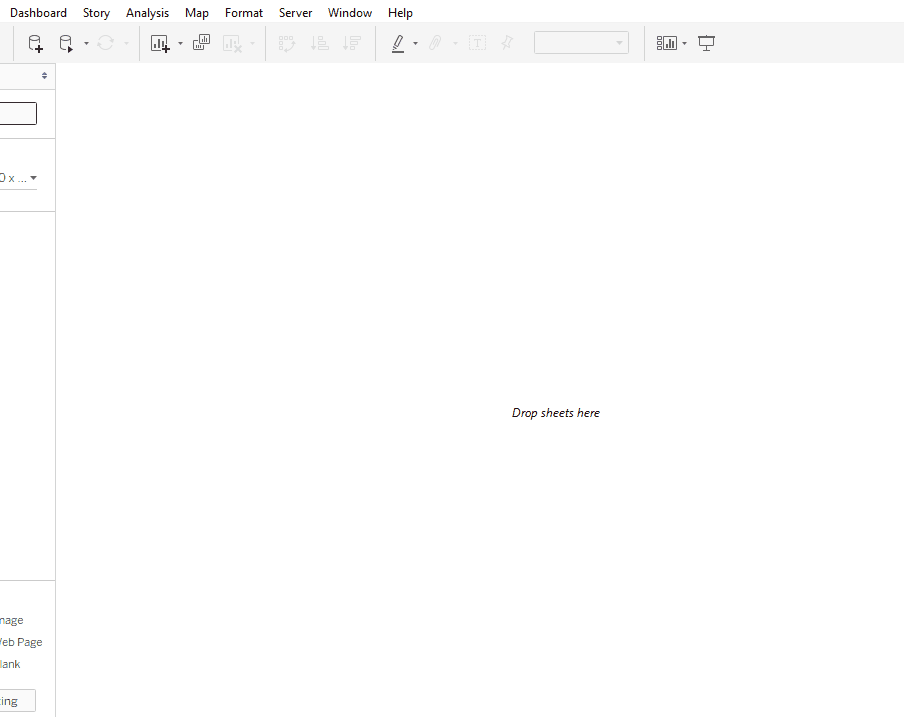Click the New Data Source icon
Viewport: 904px width, 717px height.
35,43
